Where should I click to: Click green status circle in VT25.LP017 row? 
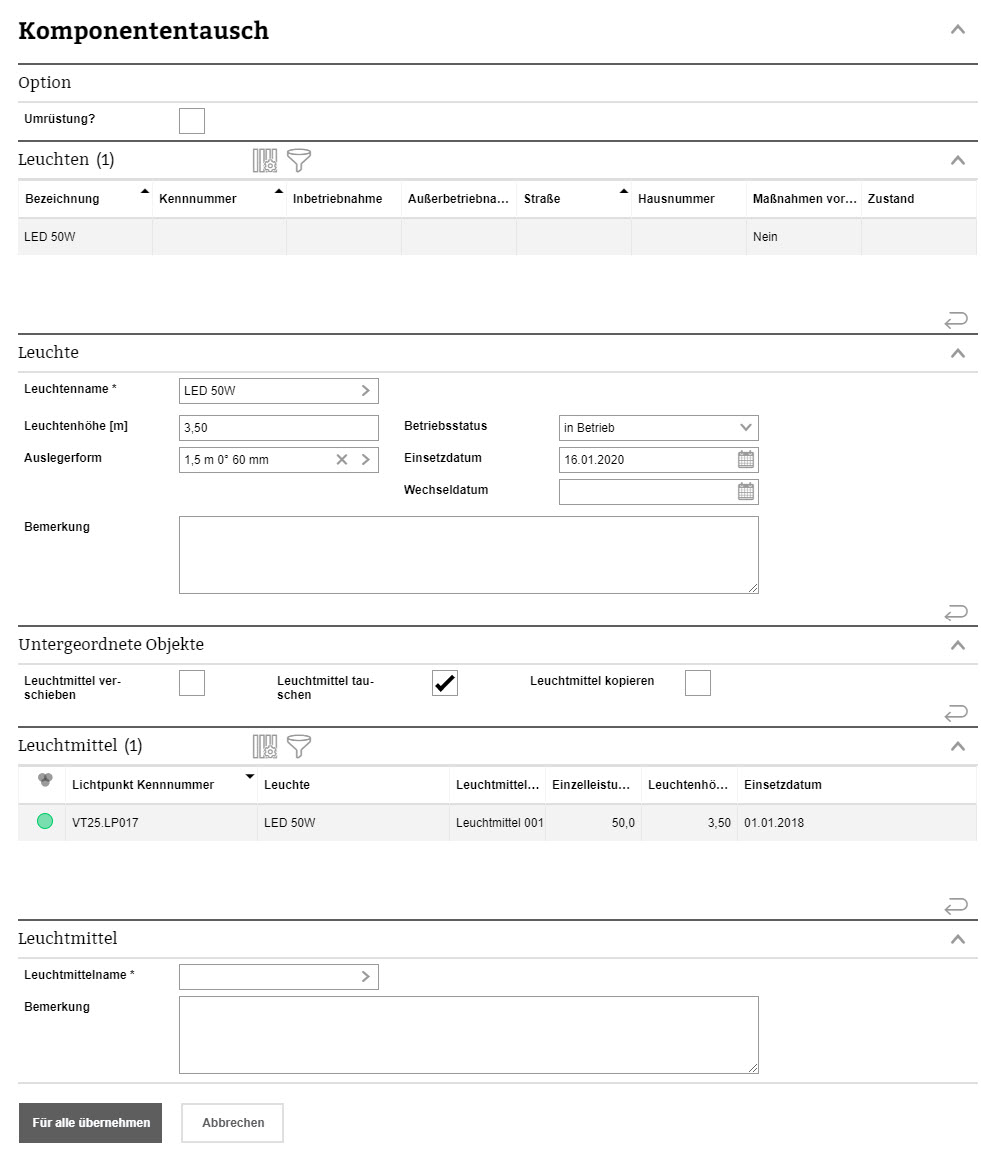click(x=45, y=822)
